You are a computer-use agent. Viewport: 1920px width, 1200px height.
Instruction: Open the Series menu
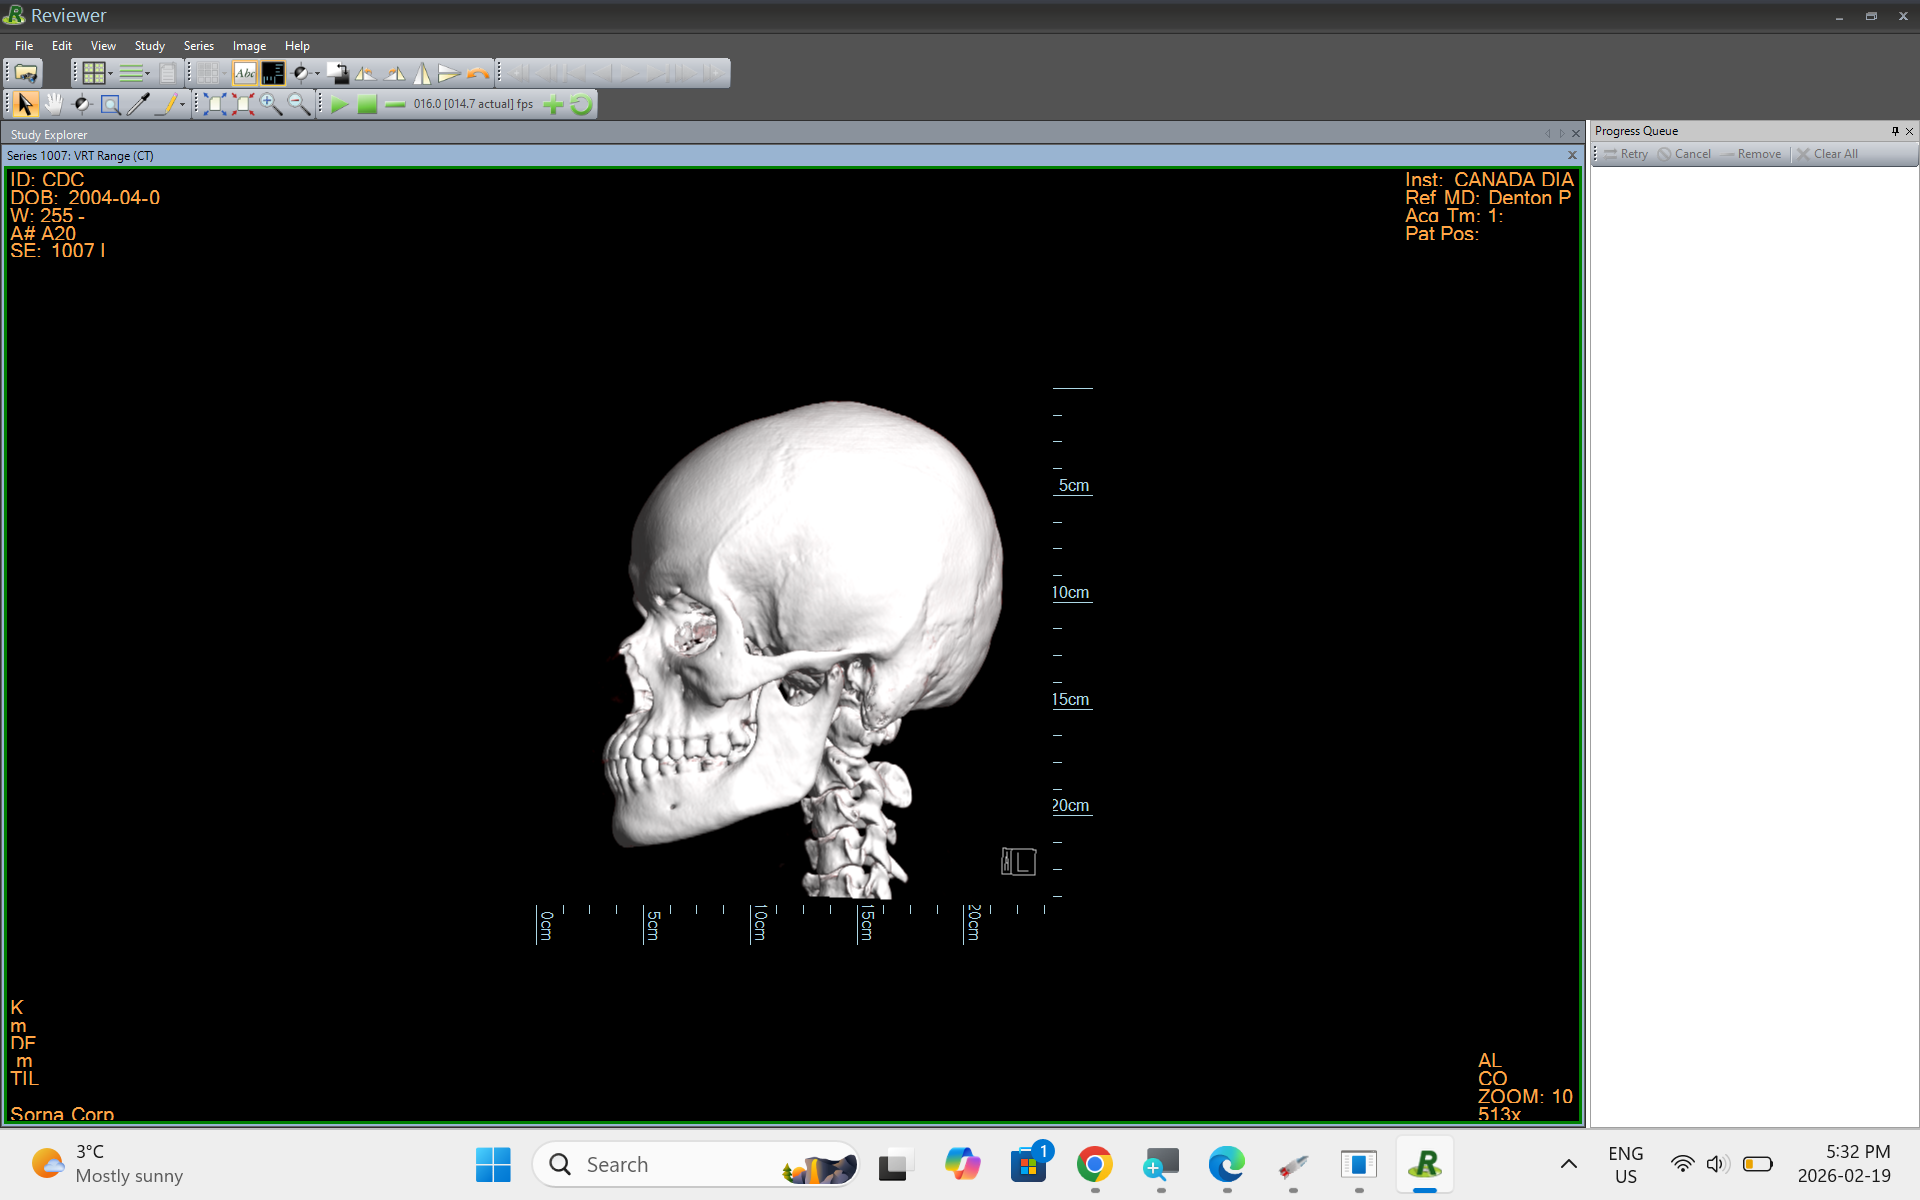[x=199, y=45]
